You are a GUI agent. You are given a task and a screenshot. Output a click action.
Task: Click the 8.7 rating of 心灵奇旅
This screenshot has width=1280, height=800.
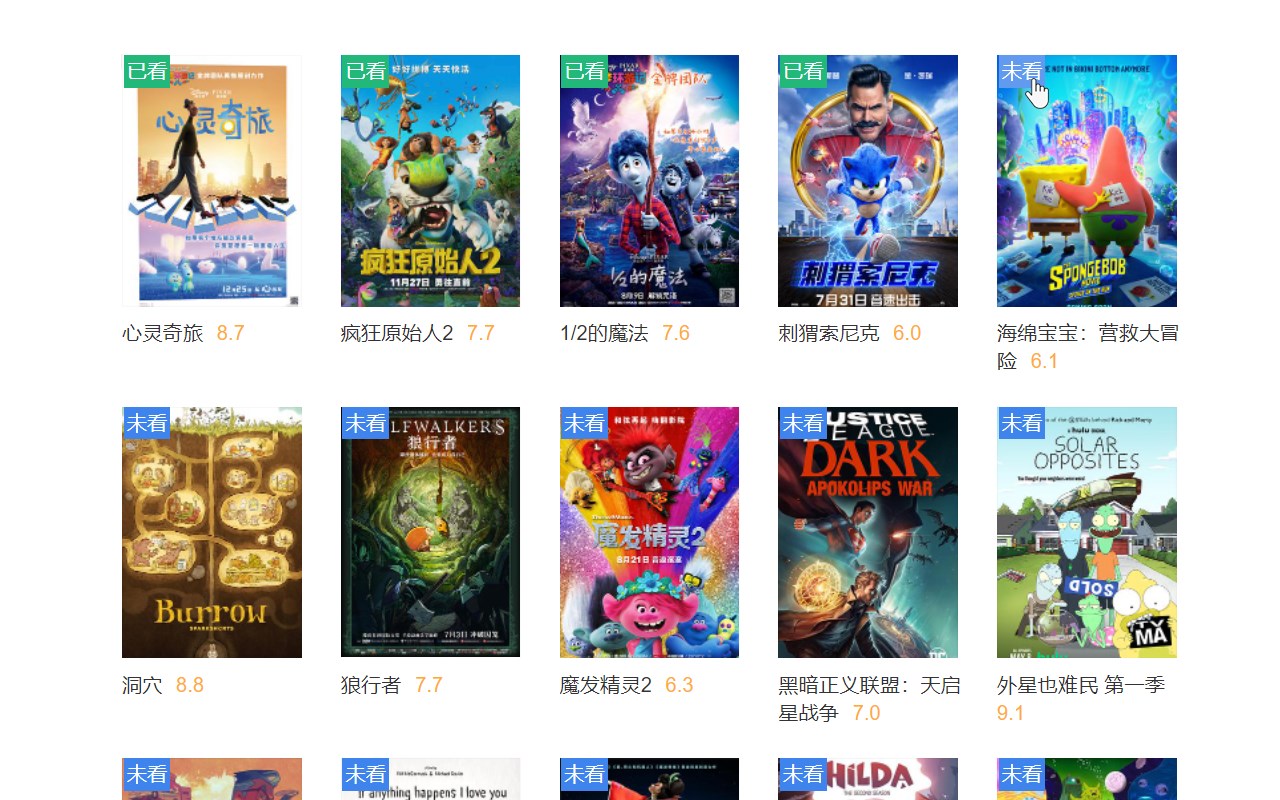point(230,333)
